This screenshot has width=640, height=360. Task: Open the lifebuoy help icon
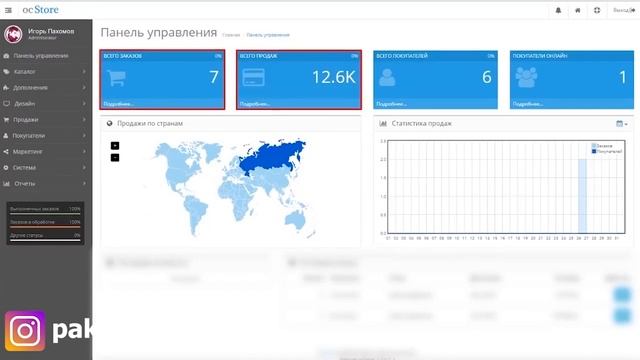tap(597, 10)
